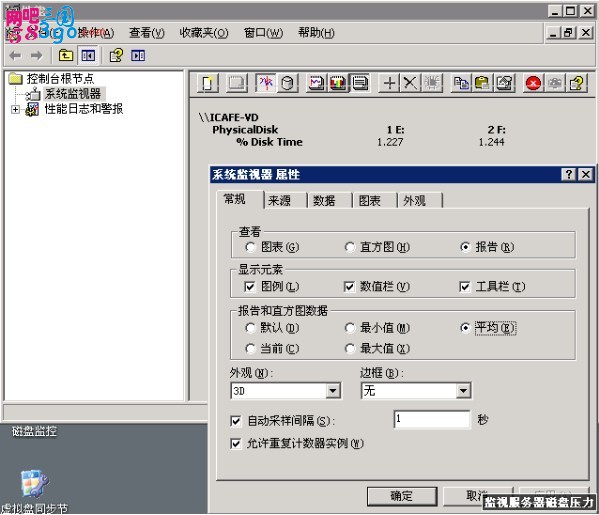This screenshot has height=515, width=599.
Task: Expand the 性能日志和警报 tree node
Action: point(15,109)
